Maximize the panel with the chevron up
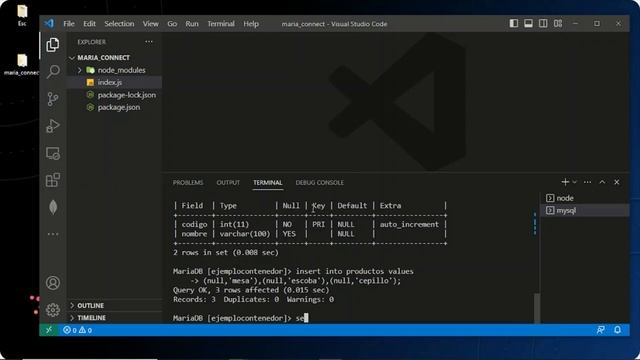Image resolution: width=640 pixels, height=360 pixels. point(602,182)
